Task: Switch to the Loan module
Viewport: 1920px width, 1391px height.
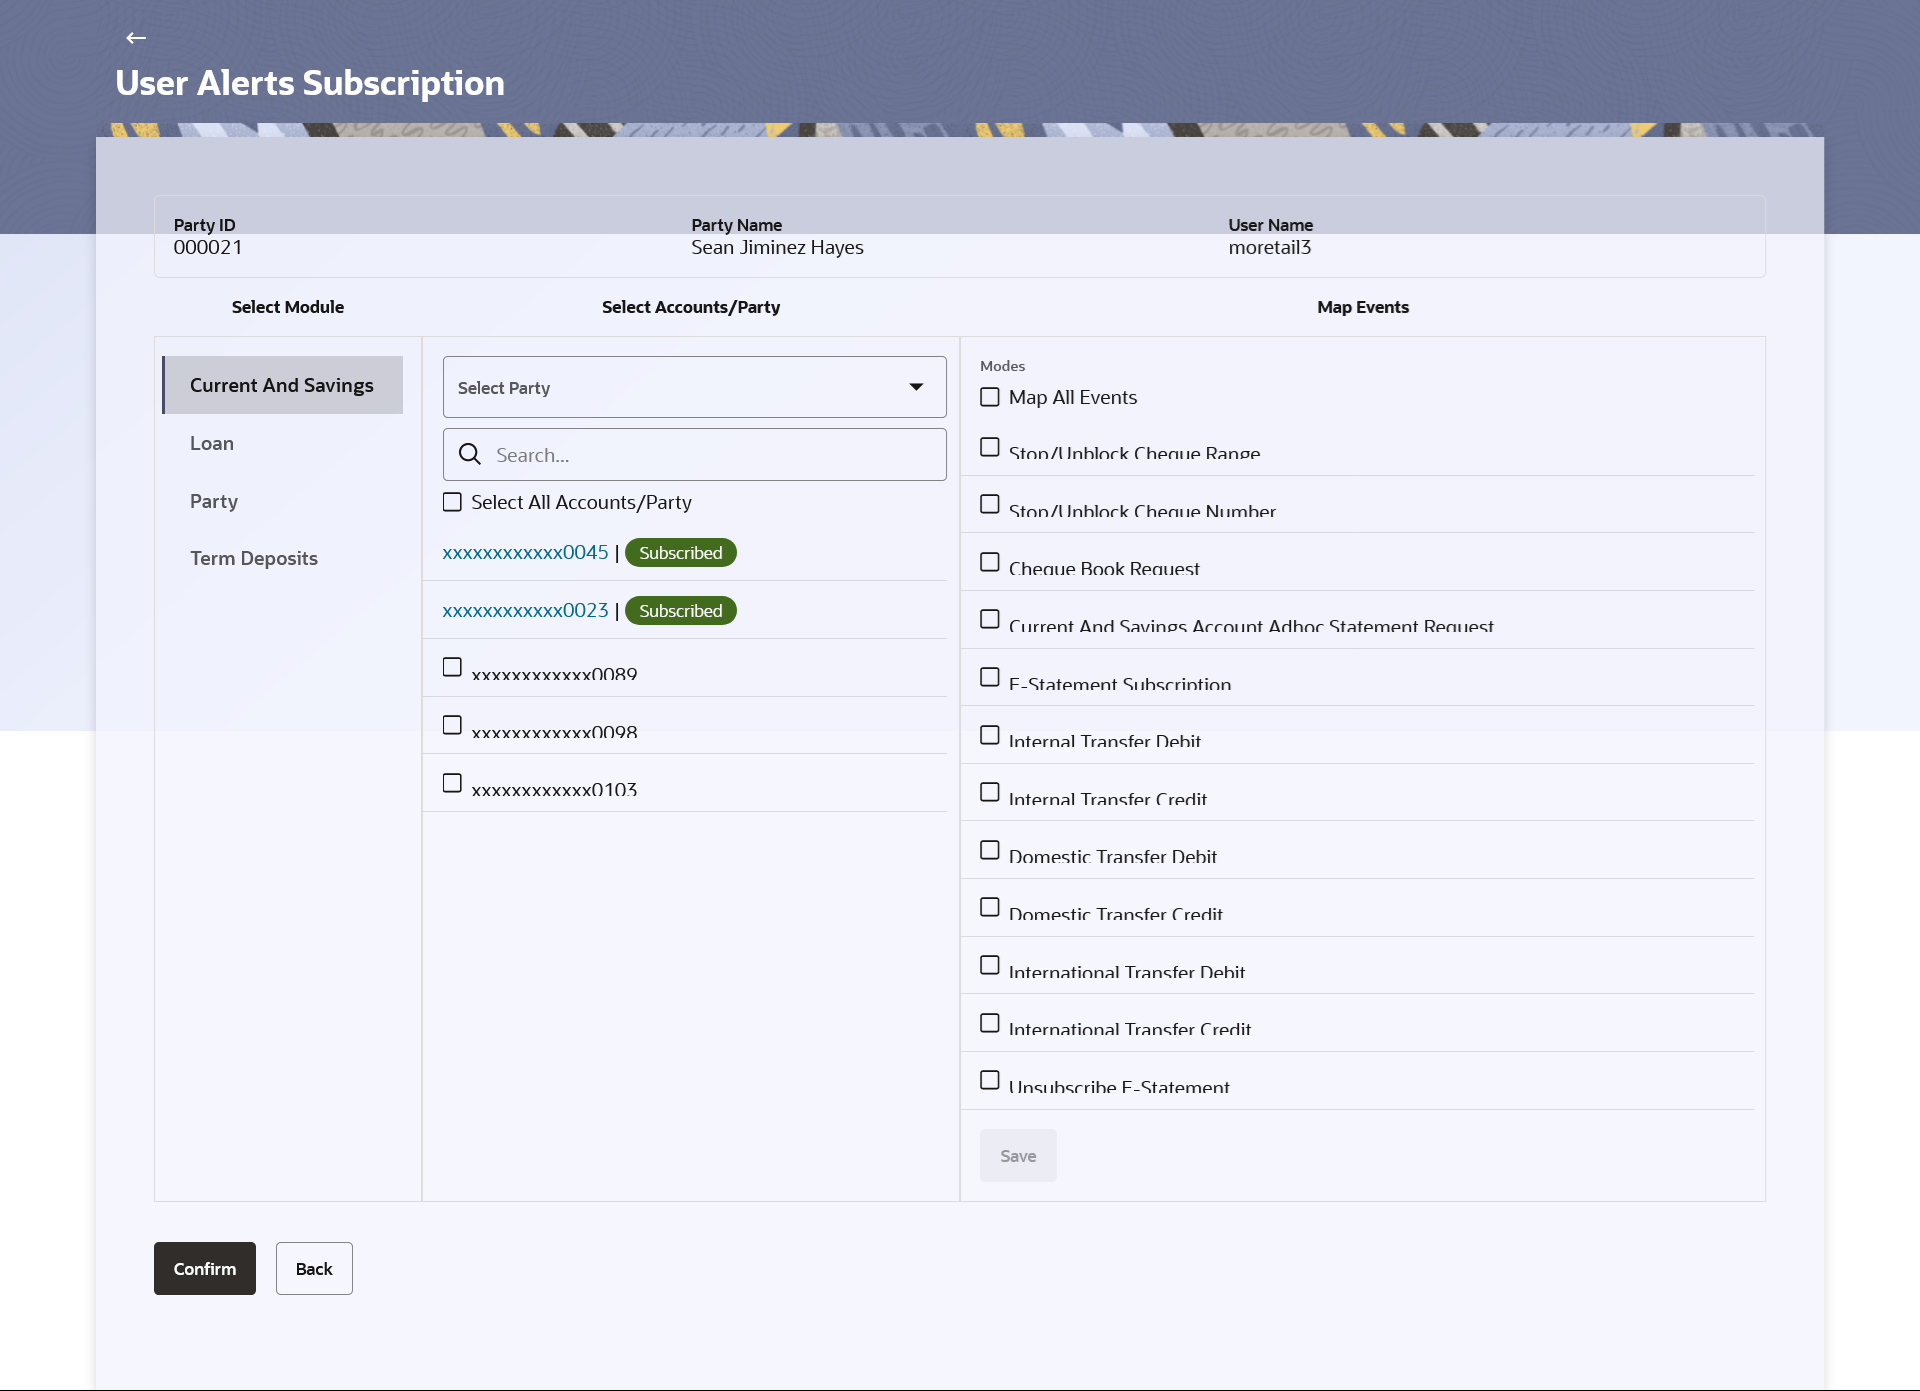Action: 212,443
